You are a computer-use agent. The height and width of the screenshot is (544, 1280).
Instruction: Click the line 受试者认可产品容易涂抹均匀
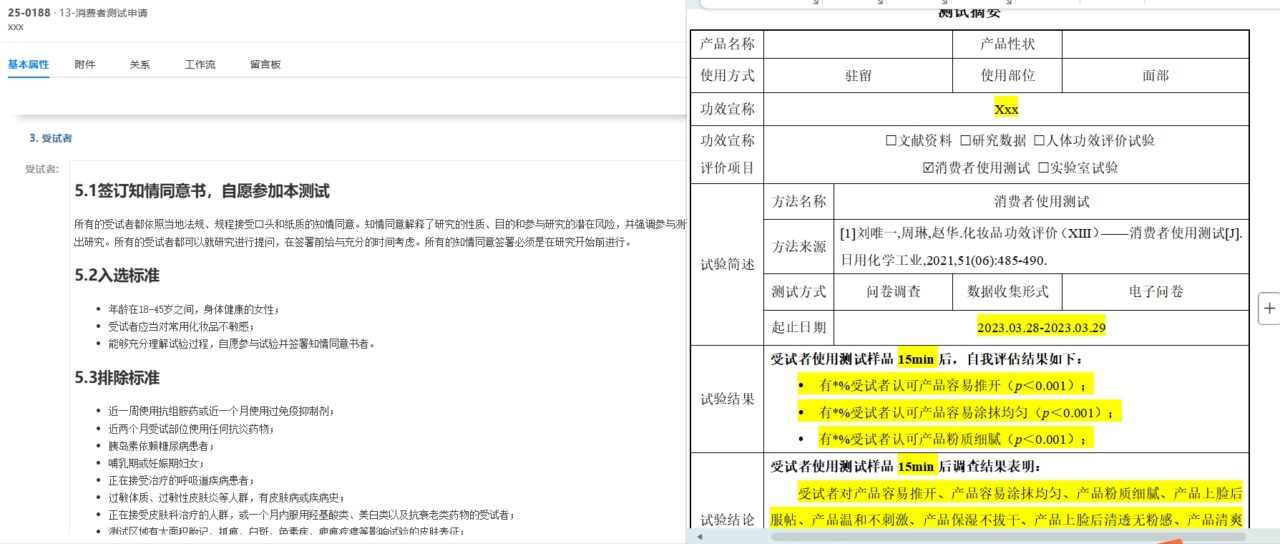click(x=969, y=412)
